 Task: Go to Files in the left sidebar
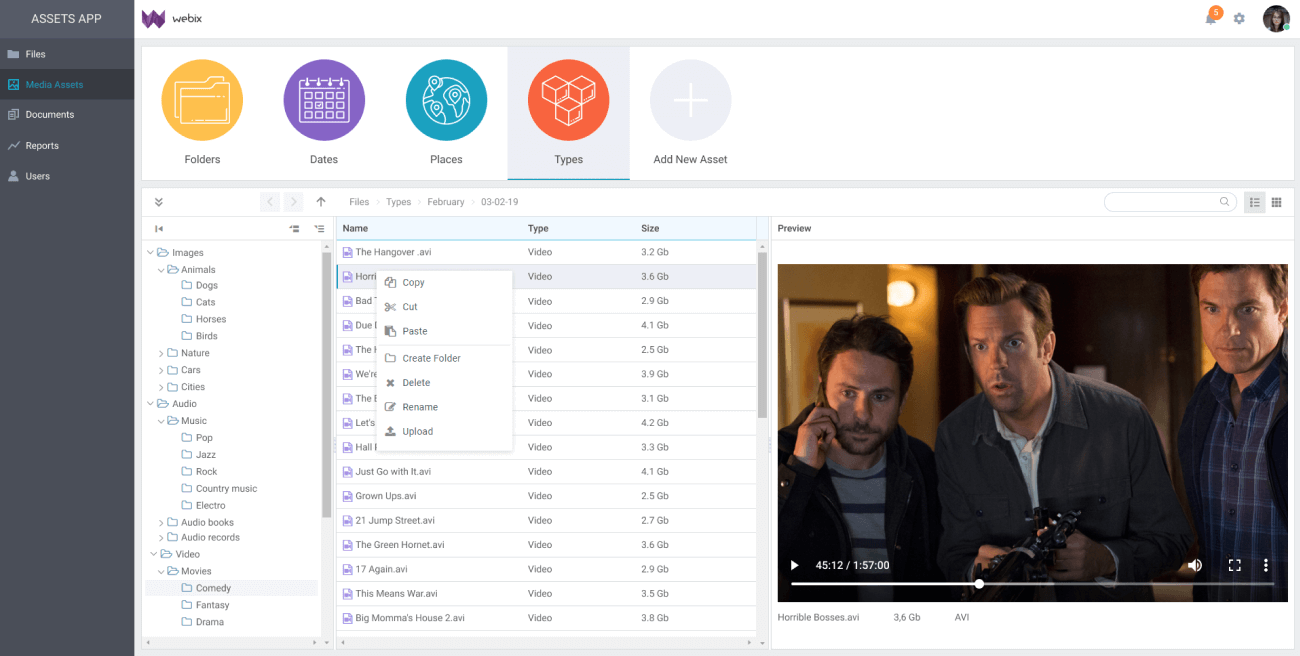click(67, 54)
